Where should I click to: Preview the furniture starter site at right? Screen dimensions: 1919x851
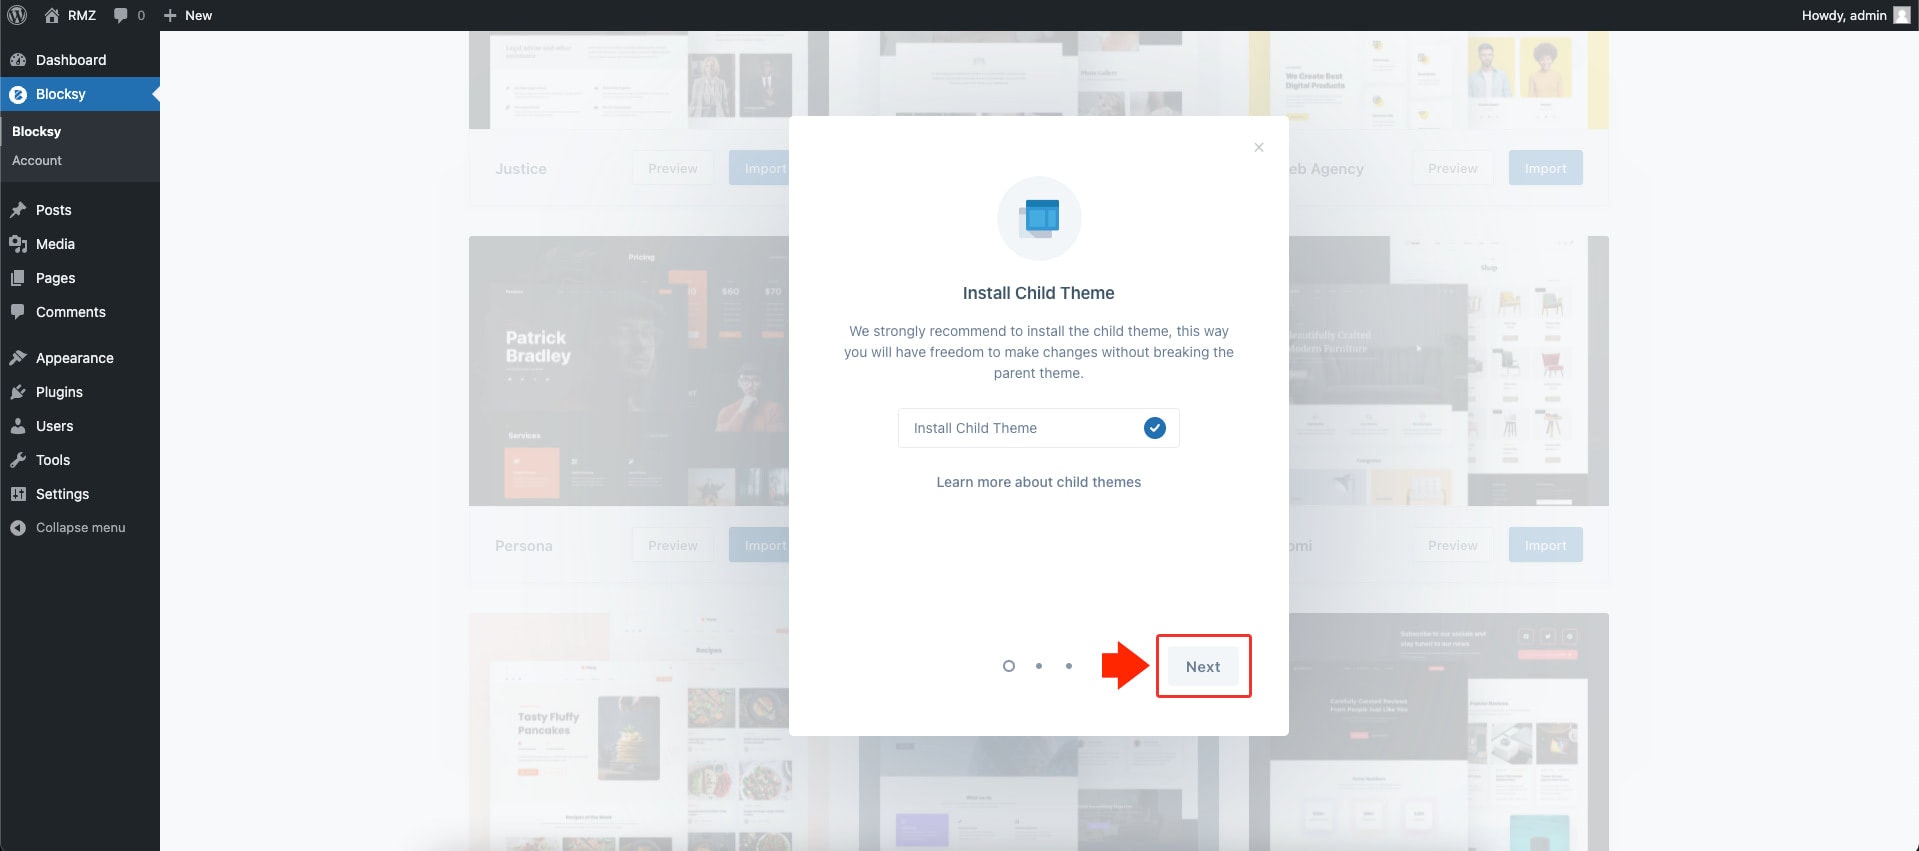coord(1453,545)
